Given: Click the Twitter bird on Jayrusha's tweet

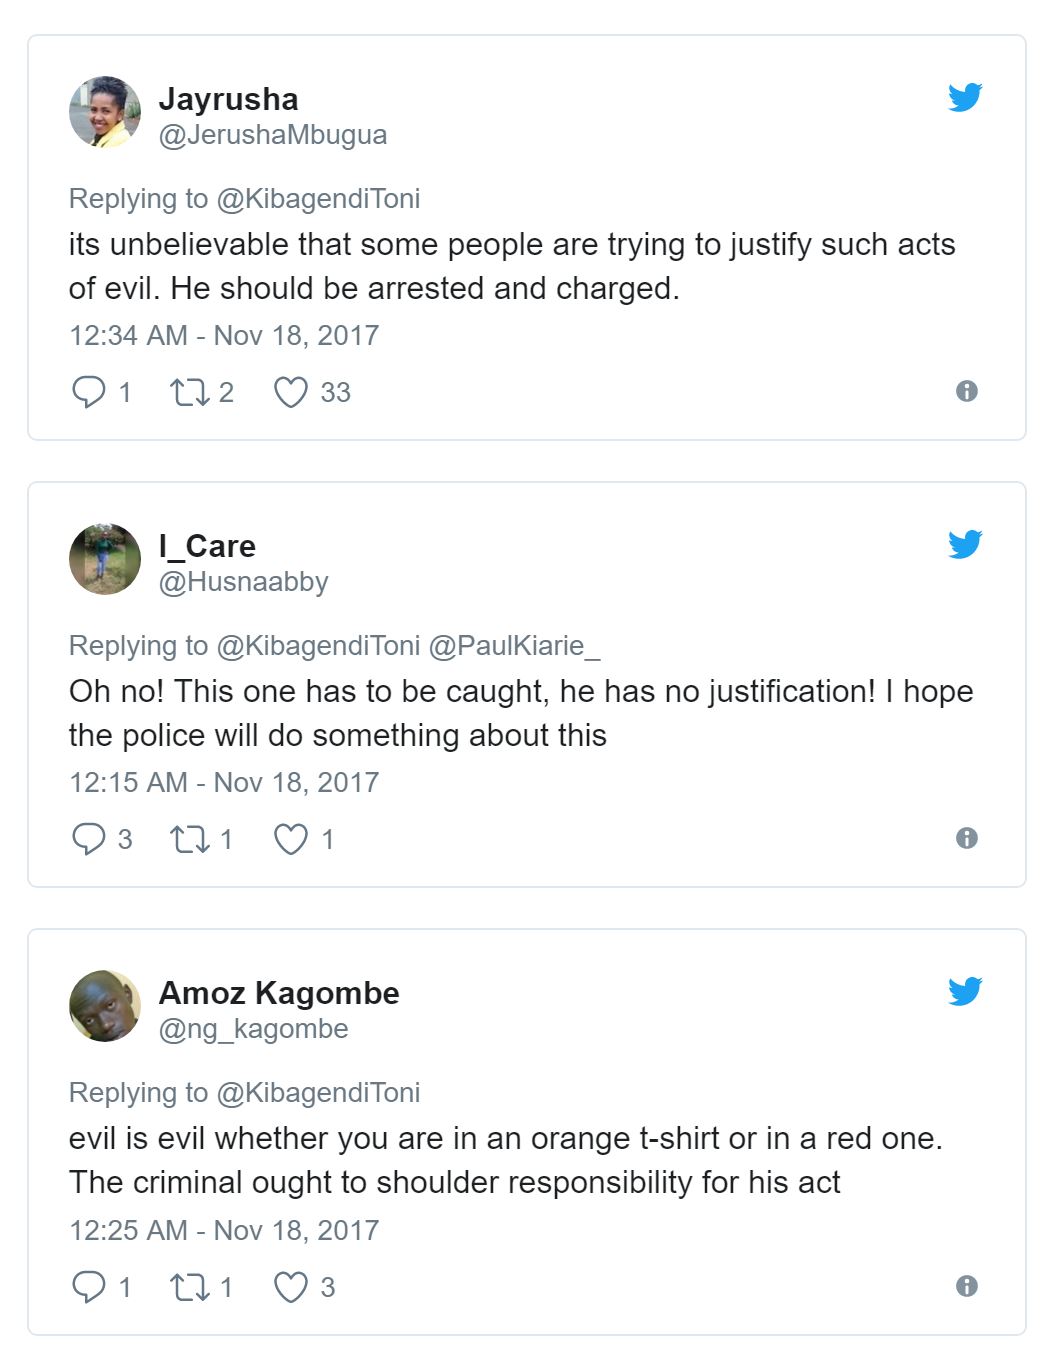Looking at the screenshot, I should coord(965,97).
